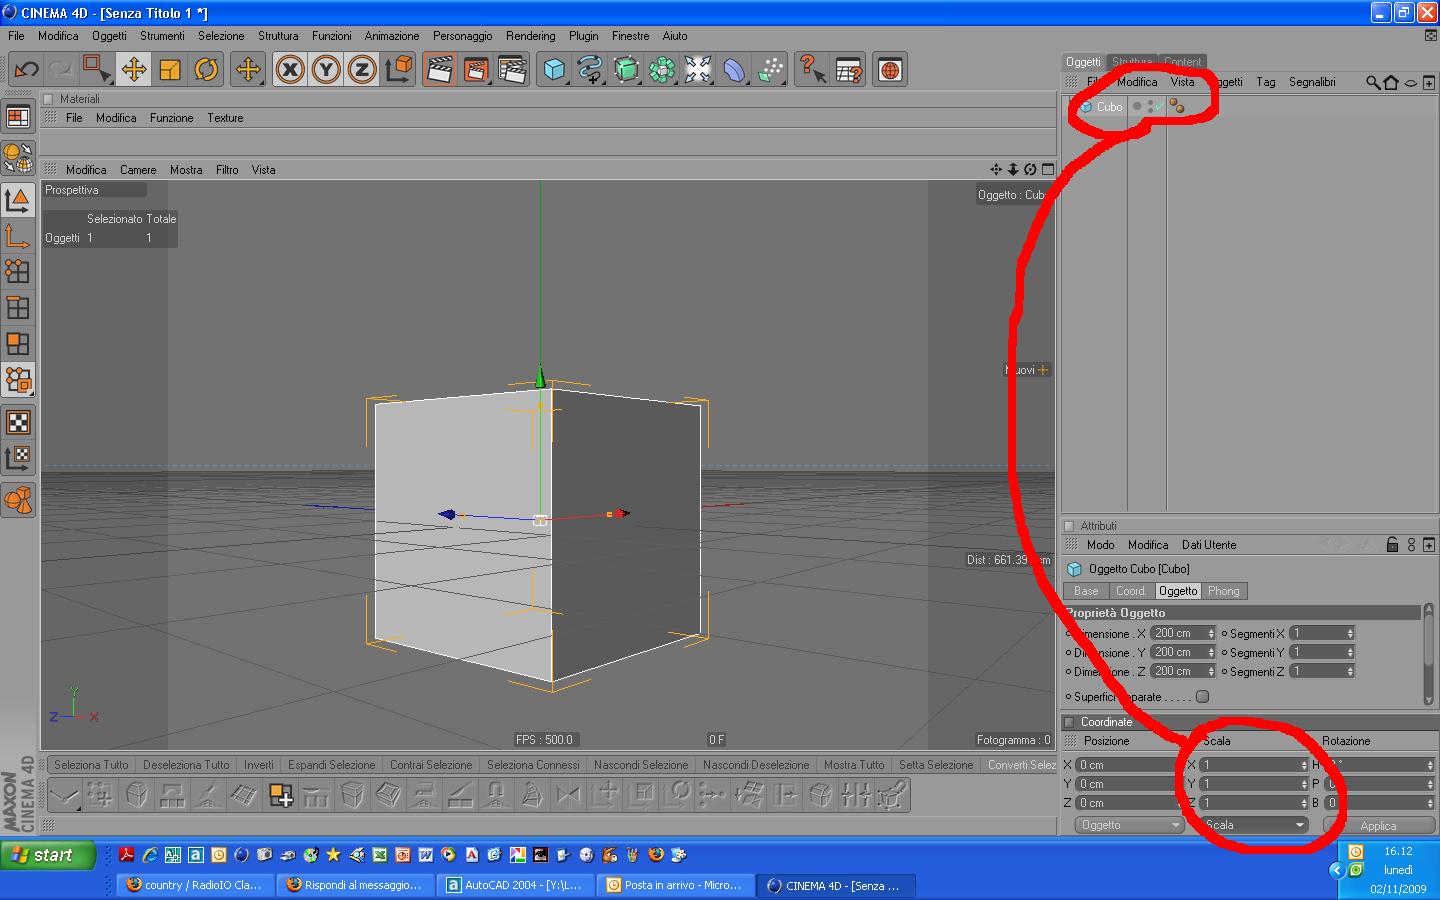Click the globe icon in toolbar
Screen dimensions: 1440x900
[890, 69]
